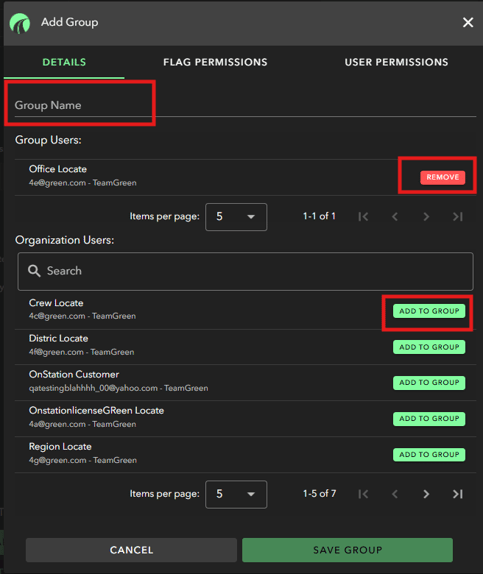
Task: Click the Group Name input field
Action: 245,105
